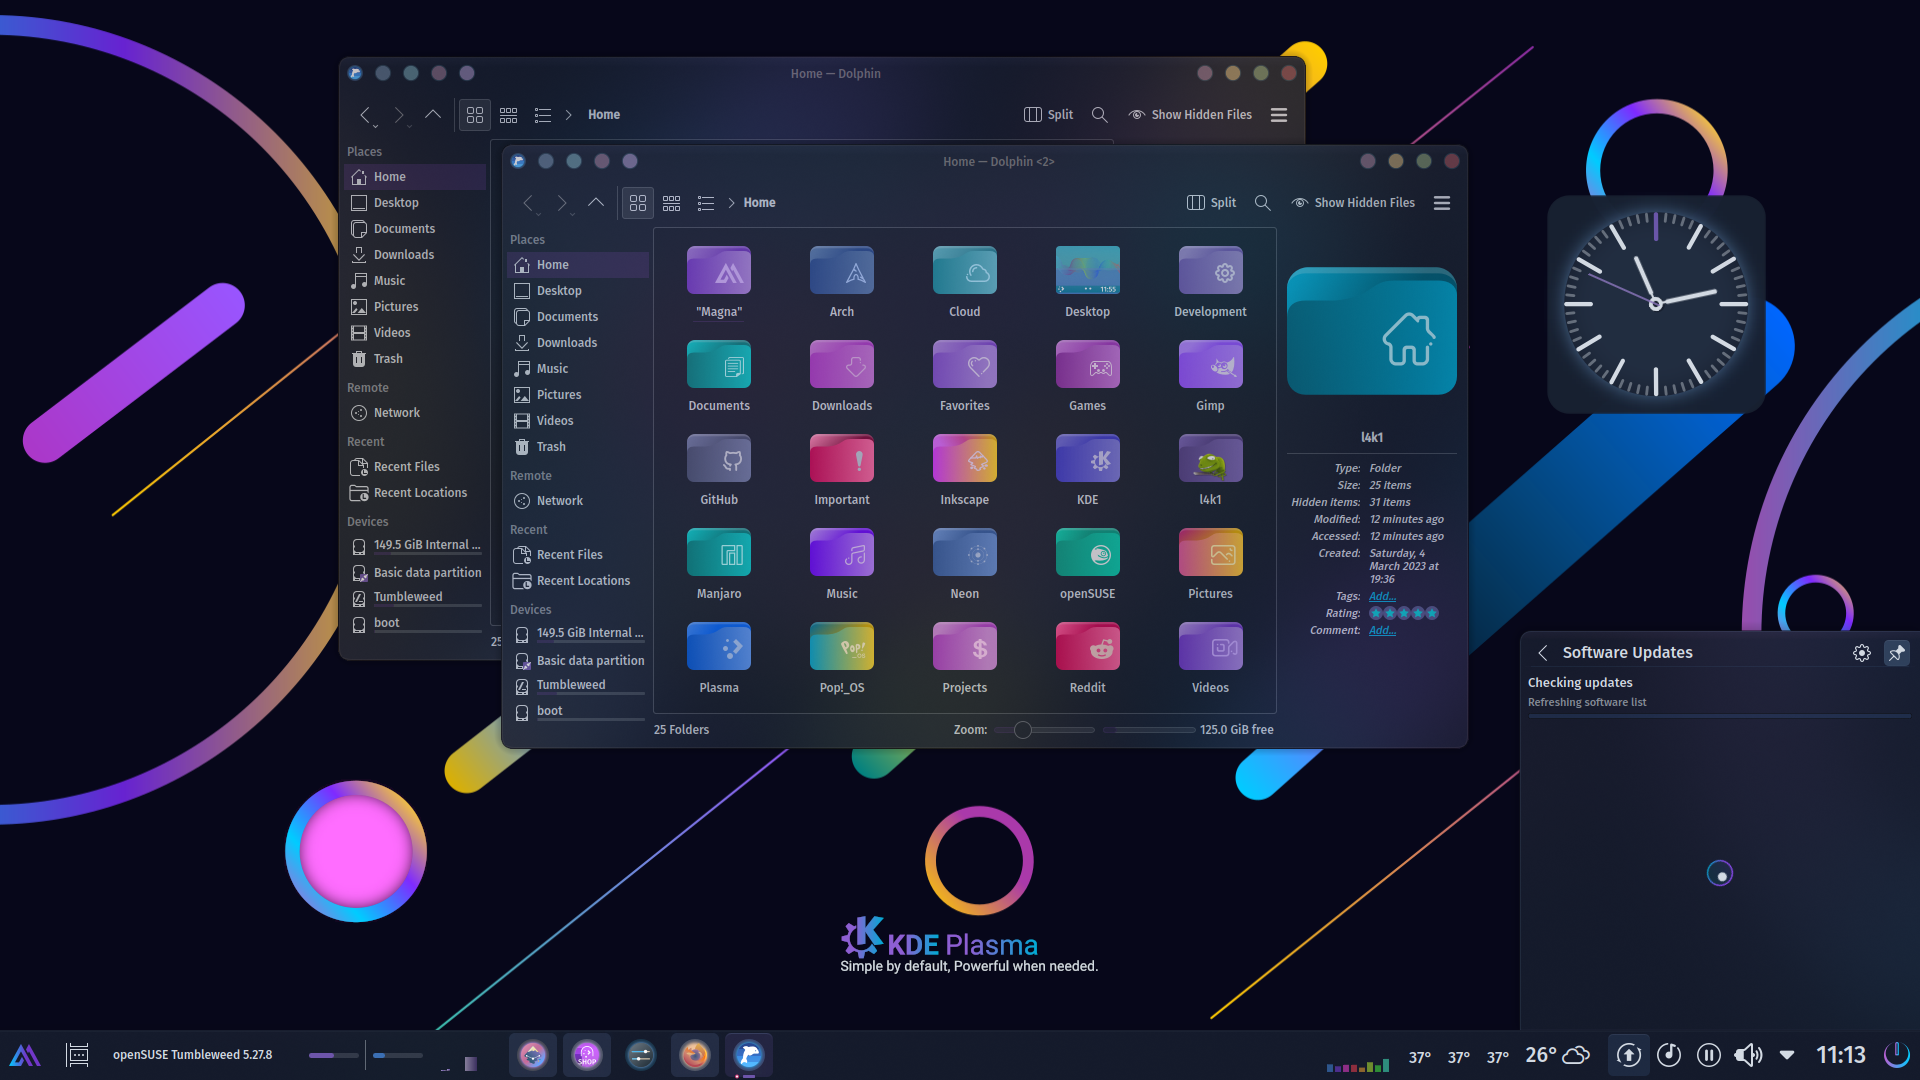Select Downloads in front window Places panel

pos(578,343)
